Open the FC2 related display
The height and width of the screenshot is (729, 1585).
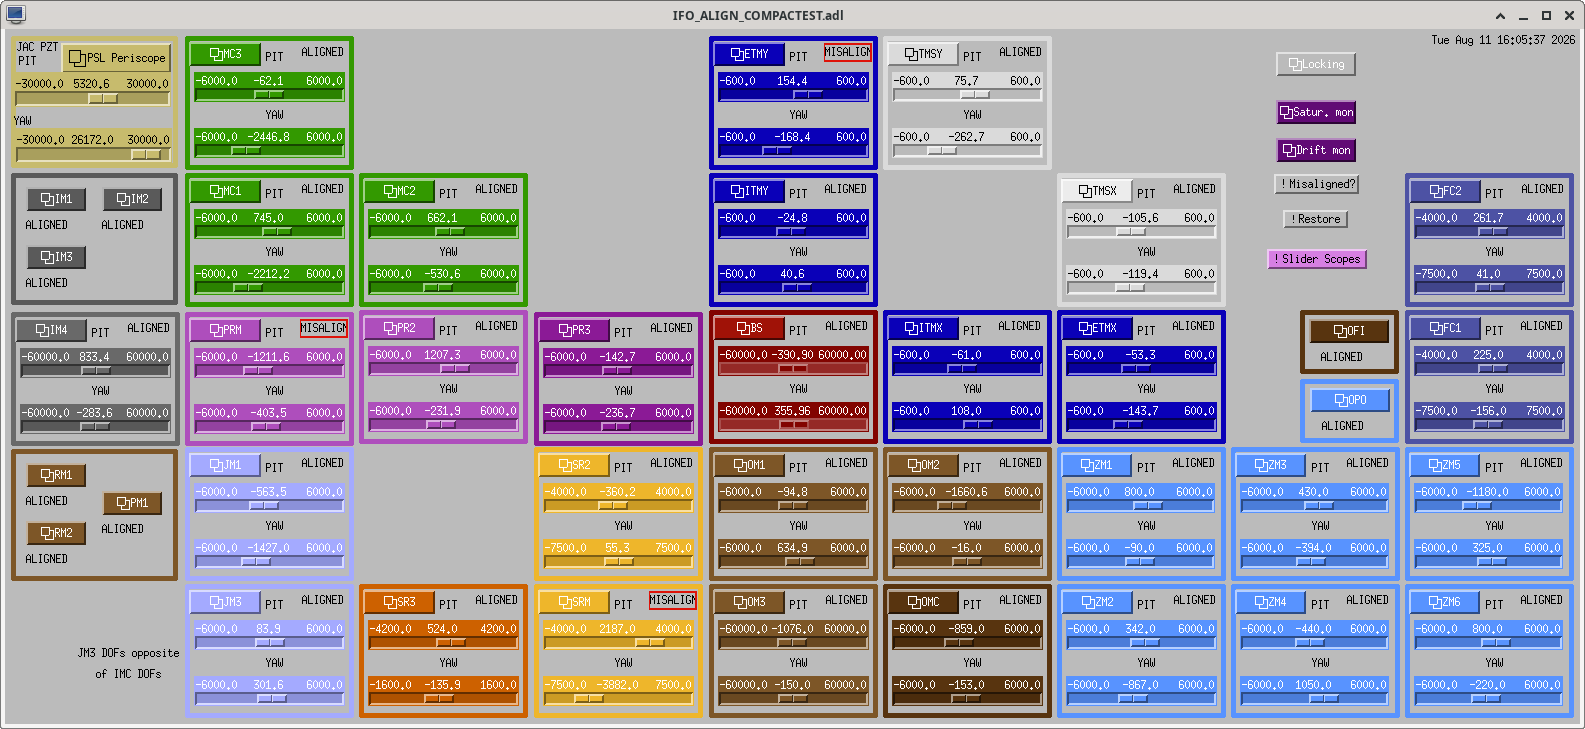click(1445, 191)
